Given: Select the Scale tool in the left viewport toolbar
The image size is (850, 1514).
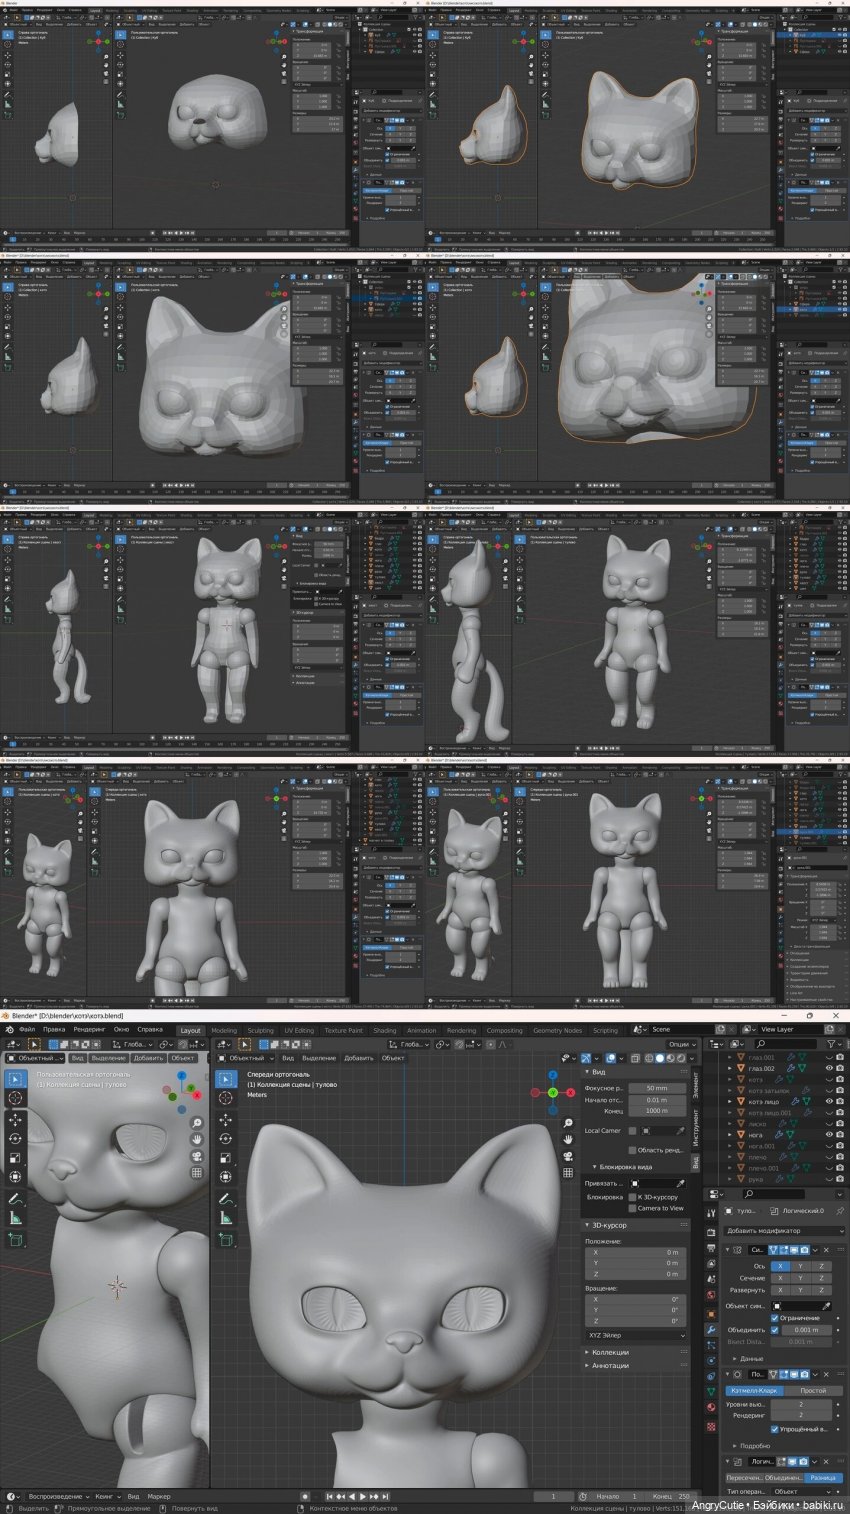Looking at the screenshot, I should [15, 1157].
